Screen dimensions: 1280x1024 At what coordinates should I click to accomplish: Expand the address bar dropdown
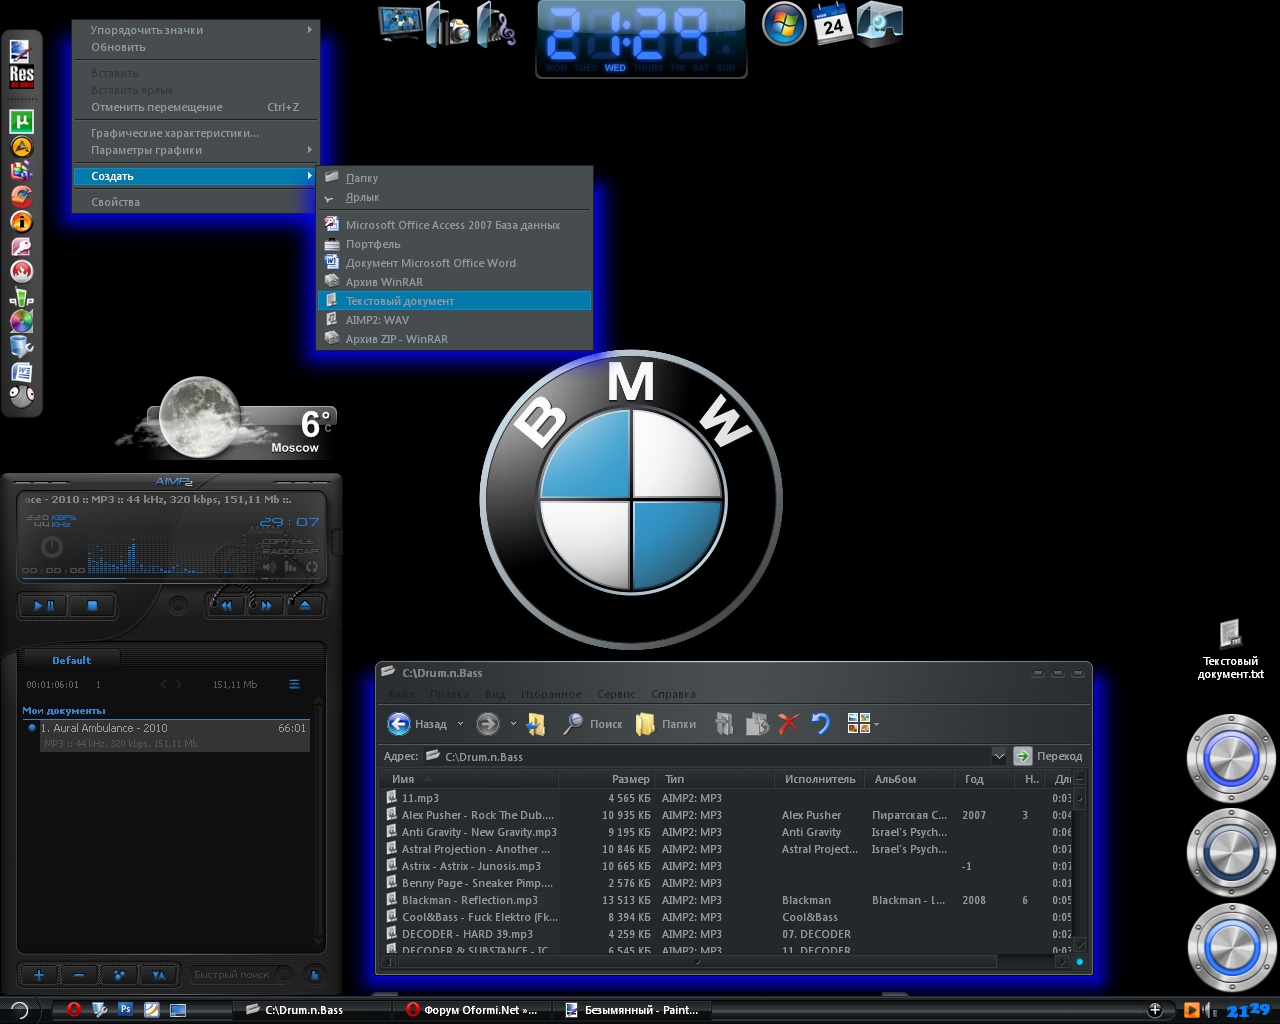(x=998, y=756)
